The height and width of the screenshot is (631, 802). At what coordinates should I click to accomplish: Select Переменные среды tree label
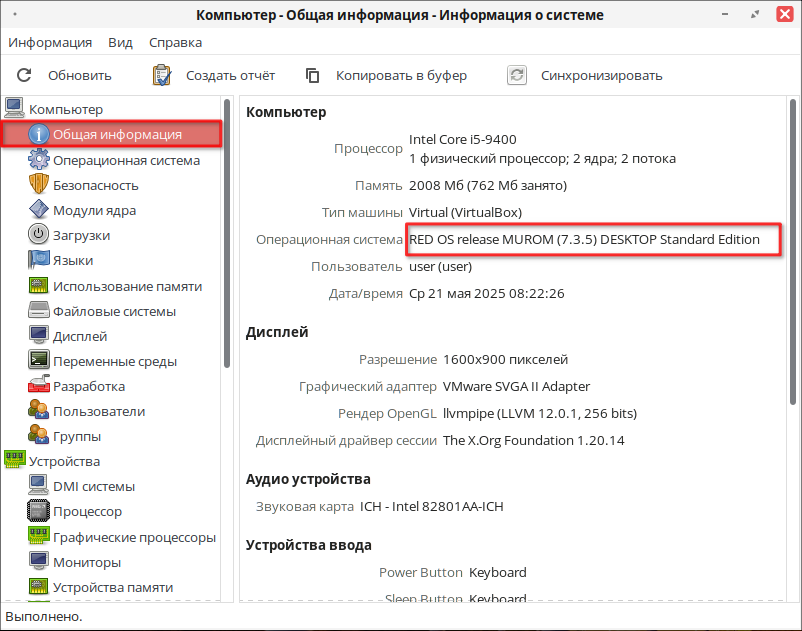[x=115, y=361]
